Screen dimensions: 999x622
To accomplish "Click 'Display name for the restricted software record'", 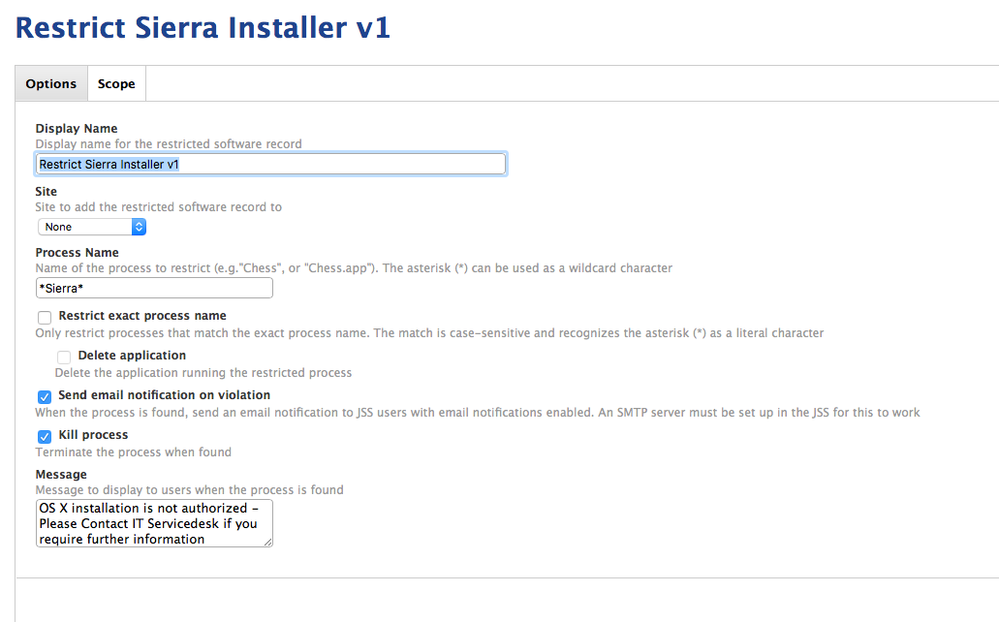I will (169, 144).
